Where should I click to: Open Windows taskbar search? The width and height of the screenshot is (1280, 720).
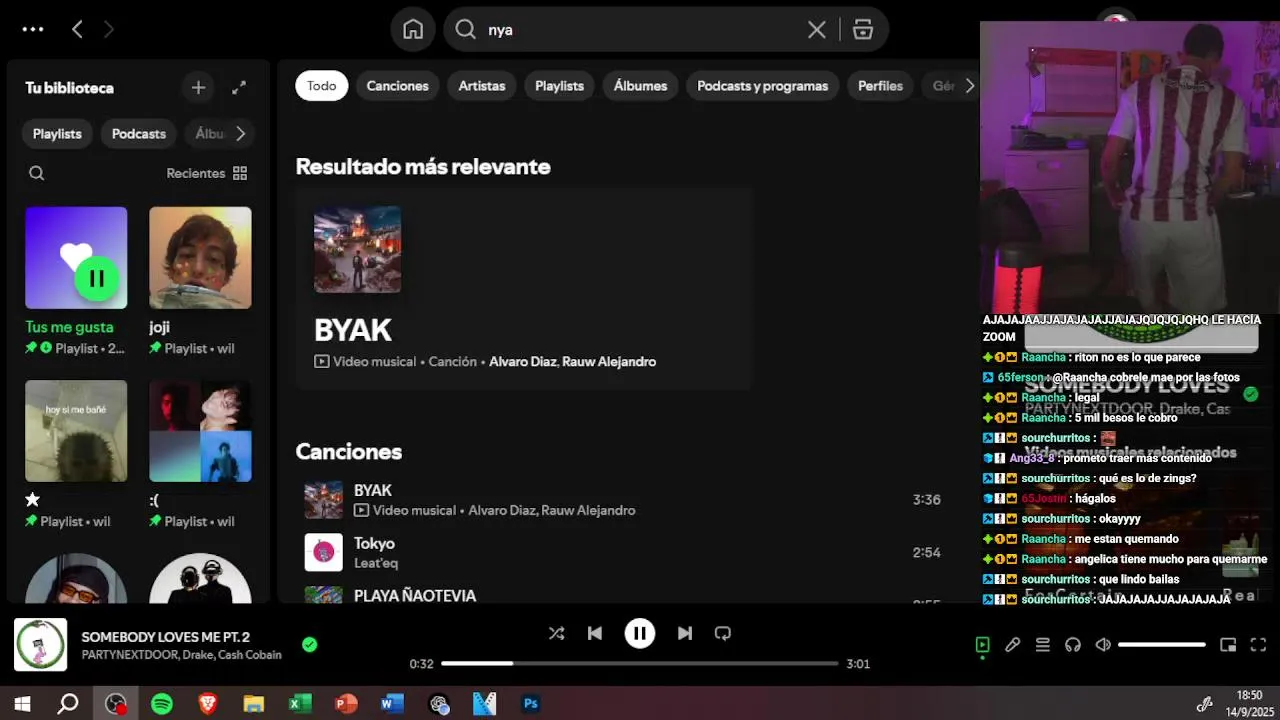68,704
